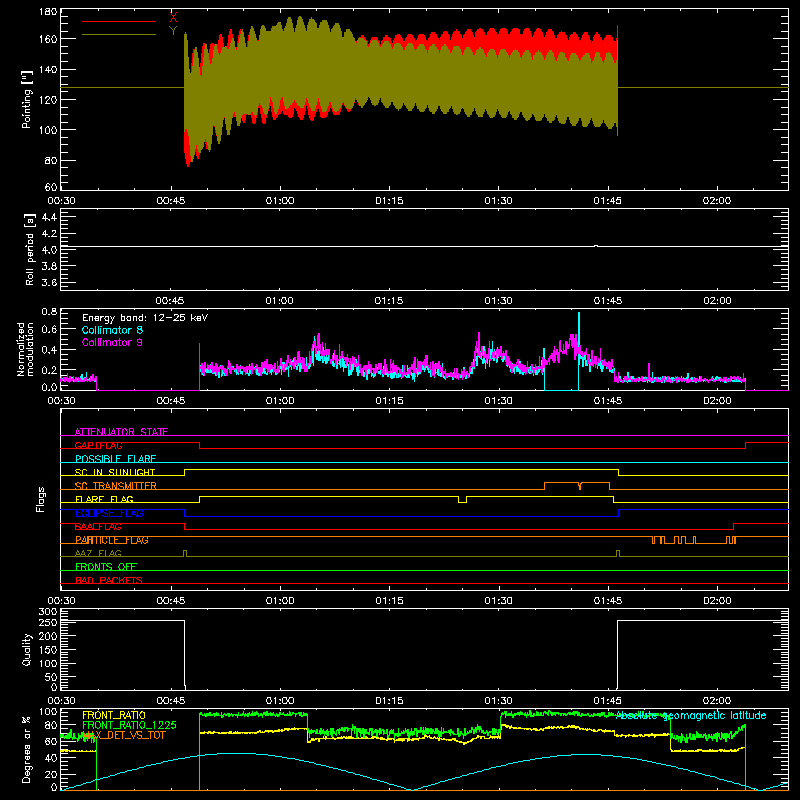
Task: Click the "20" tick on Degrees axis
Action: point(52,774)
